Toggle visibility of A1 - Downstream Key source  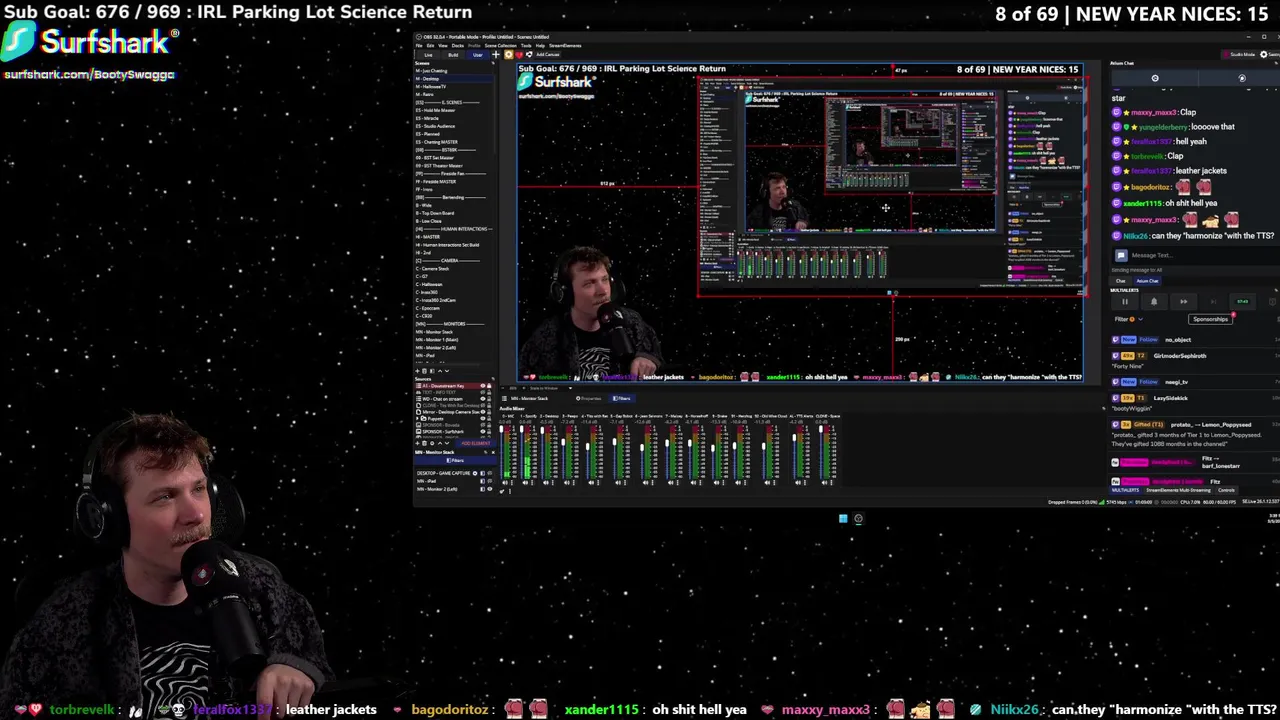click(483, 386)
